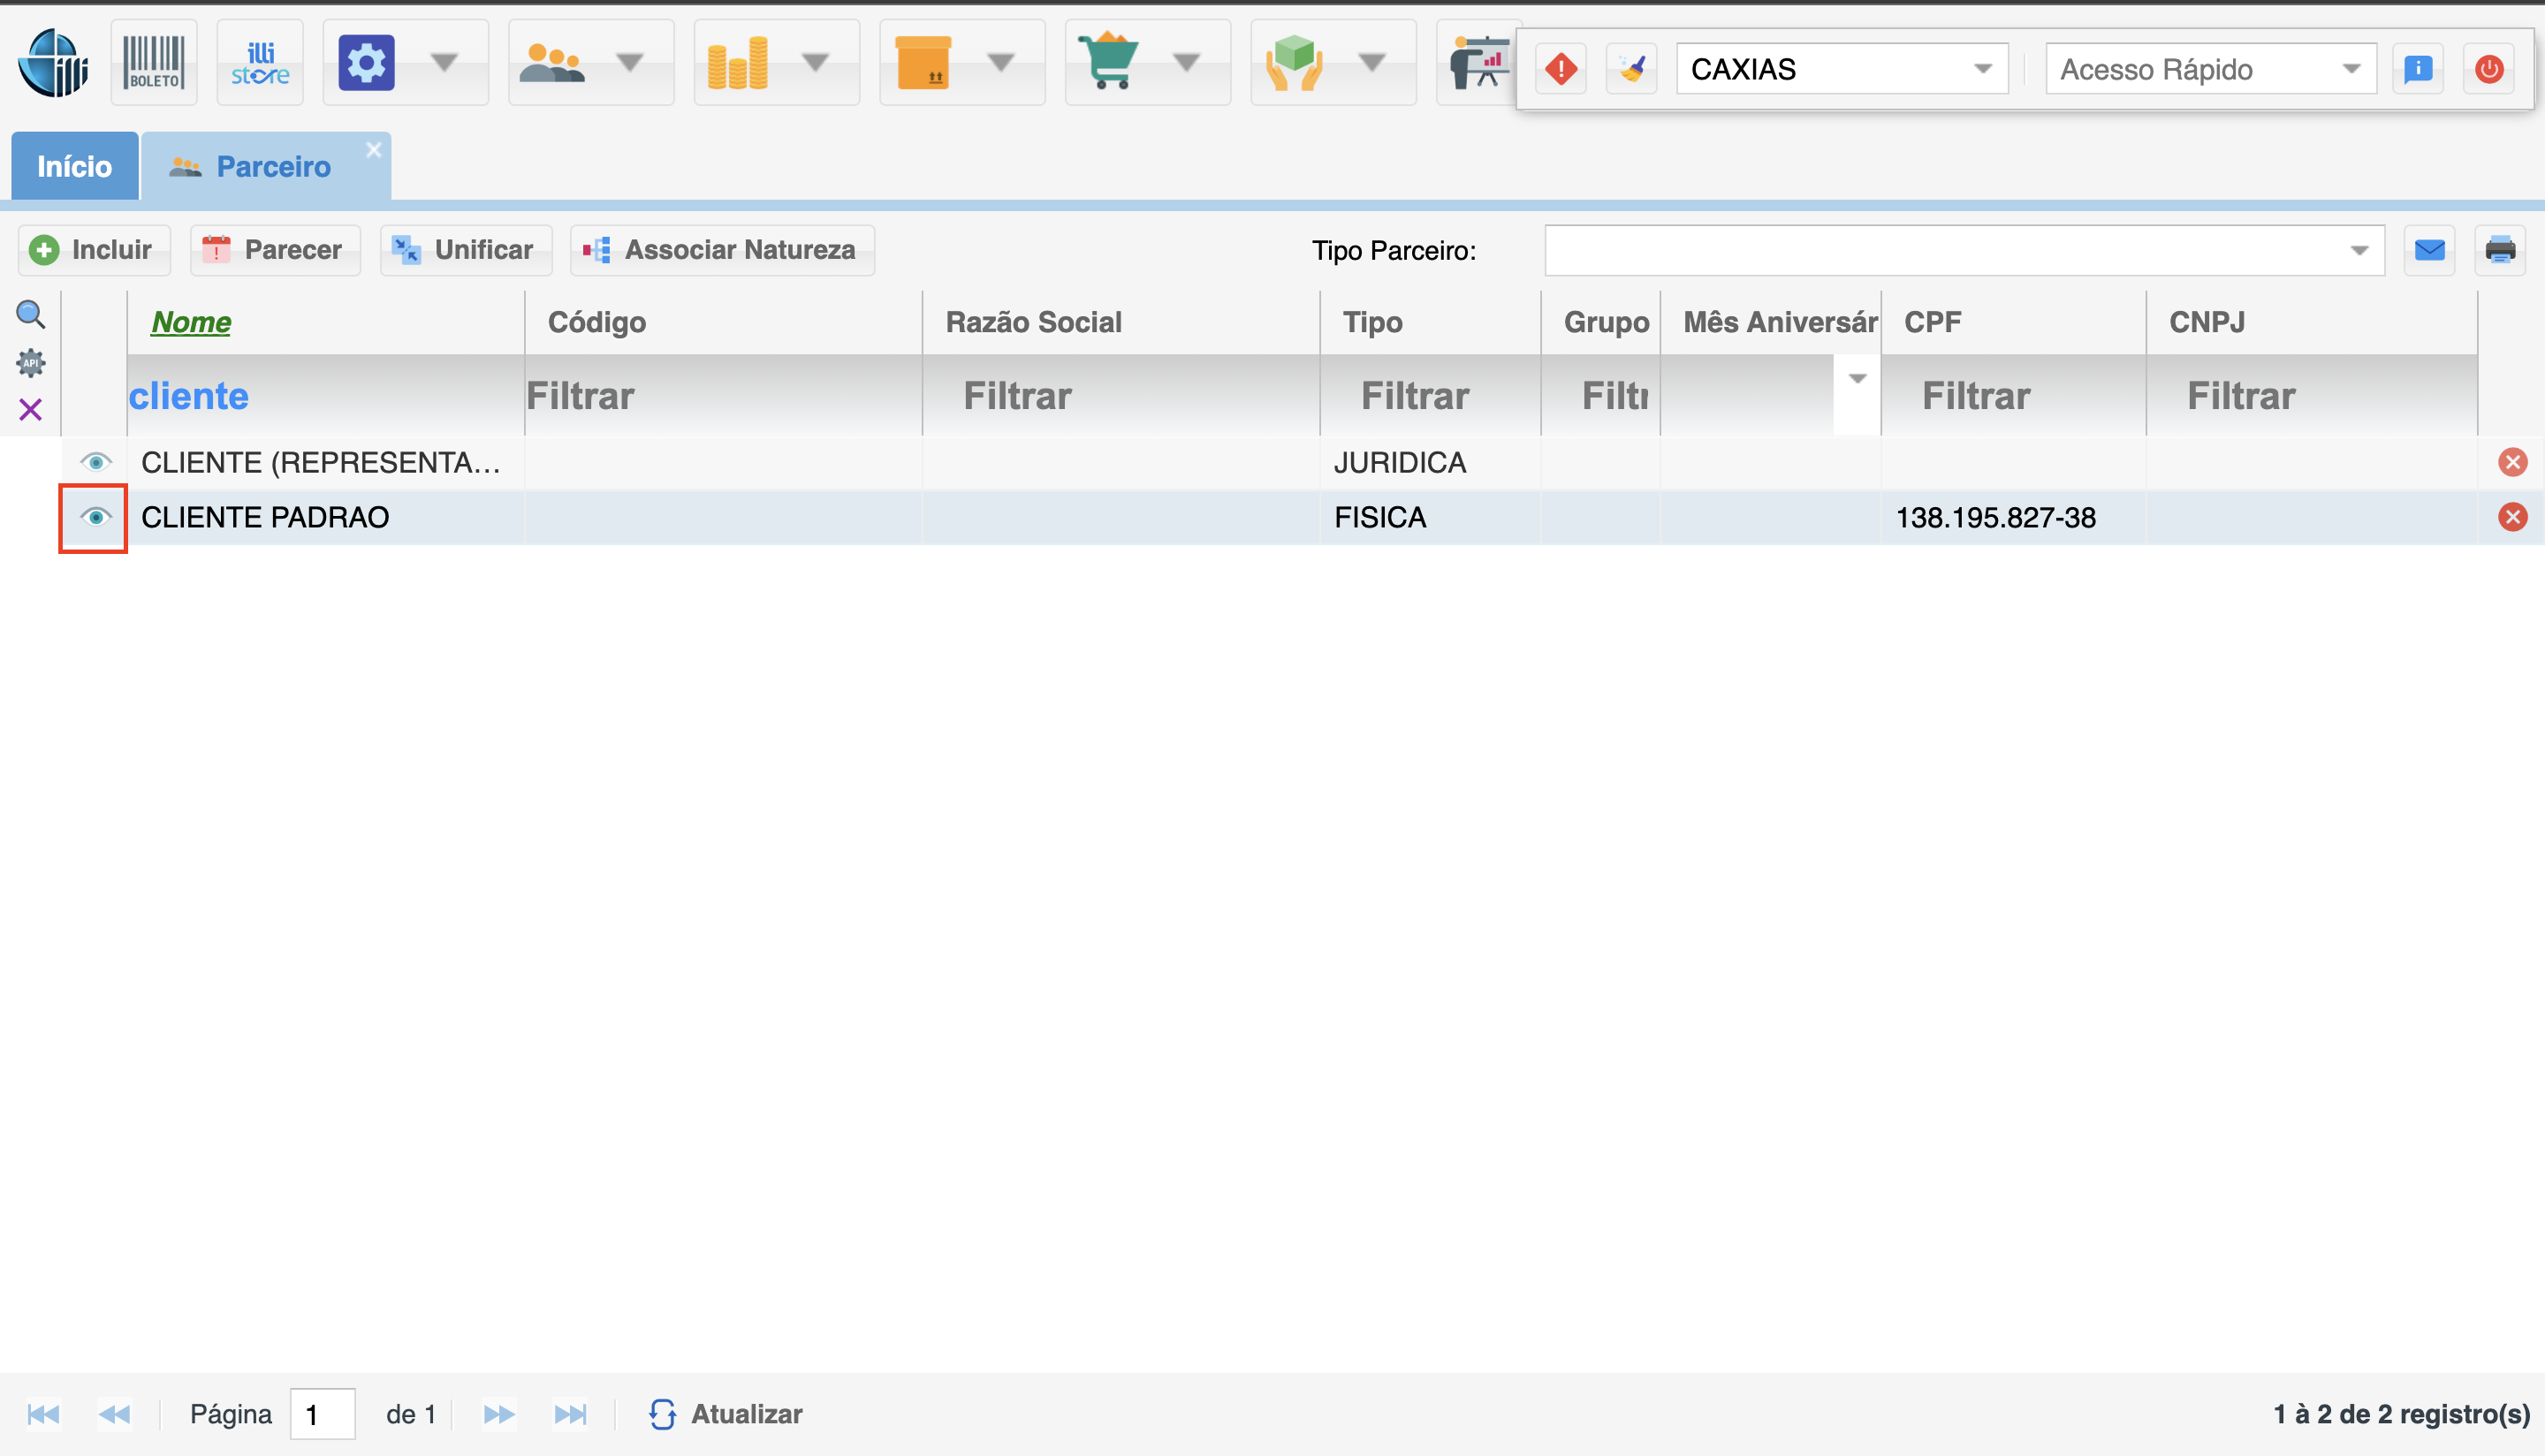
Task: Switch to the Início tab
Action: [x=74, y=166]
